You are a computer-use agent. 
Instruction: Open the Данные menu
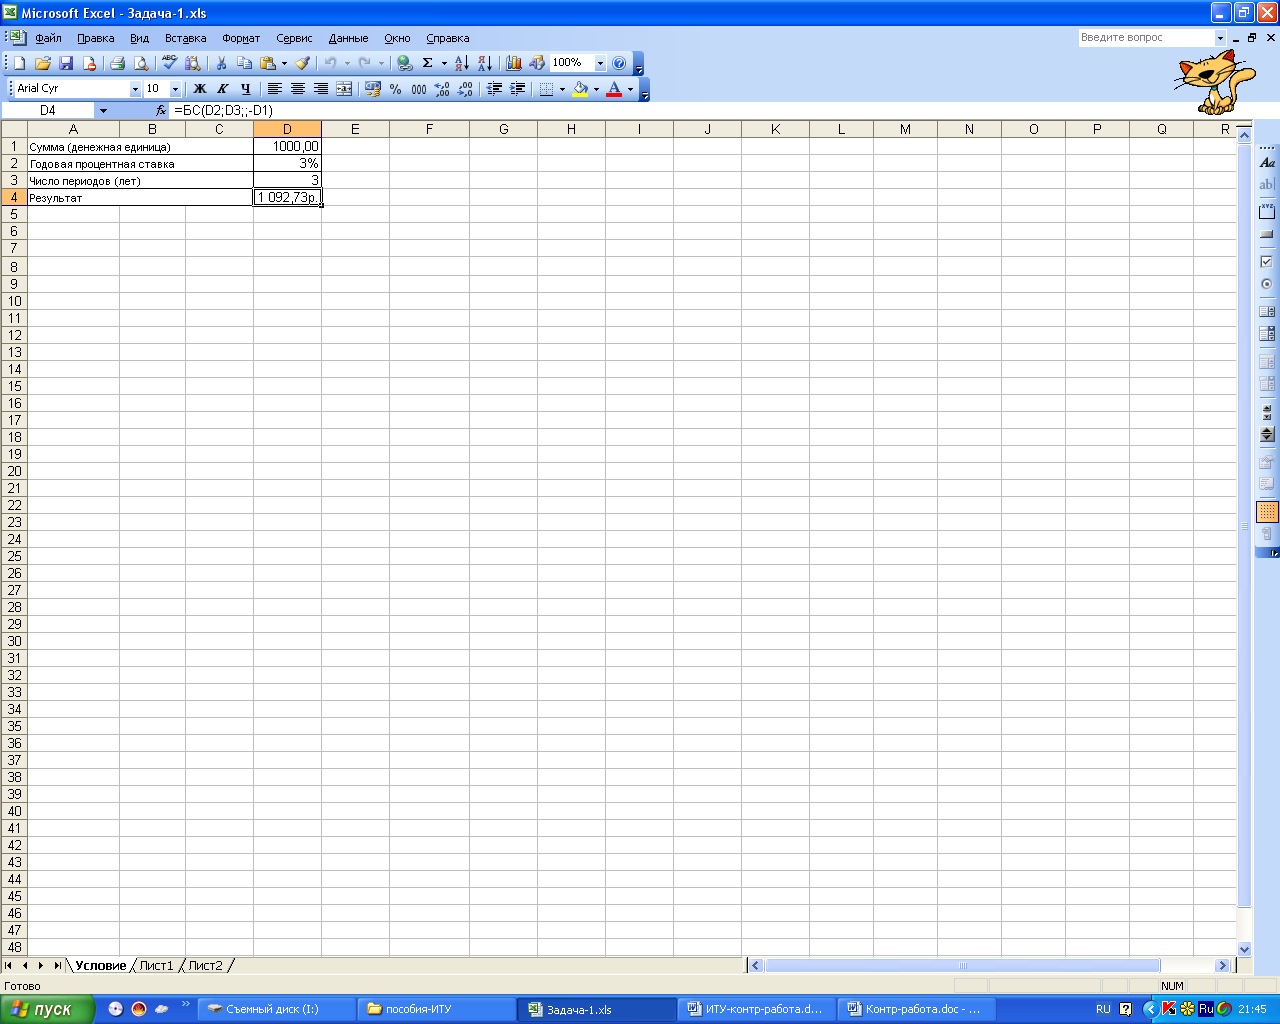tap(349, 38)
